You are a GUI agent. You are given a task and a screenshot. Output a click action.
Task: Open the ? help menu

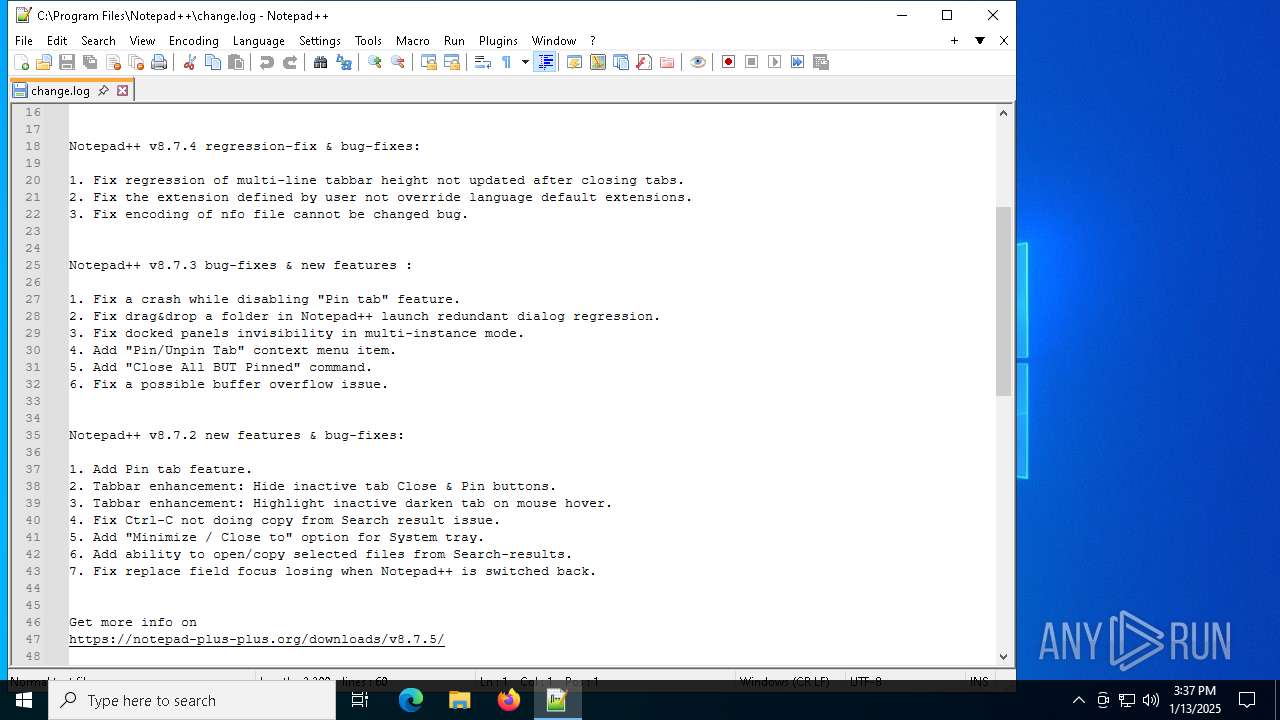tap(593, 41)
